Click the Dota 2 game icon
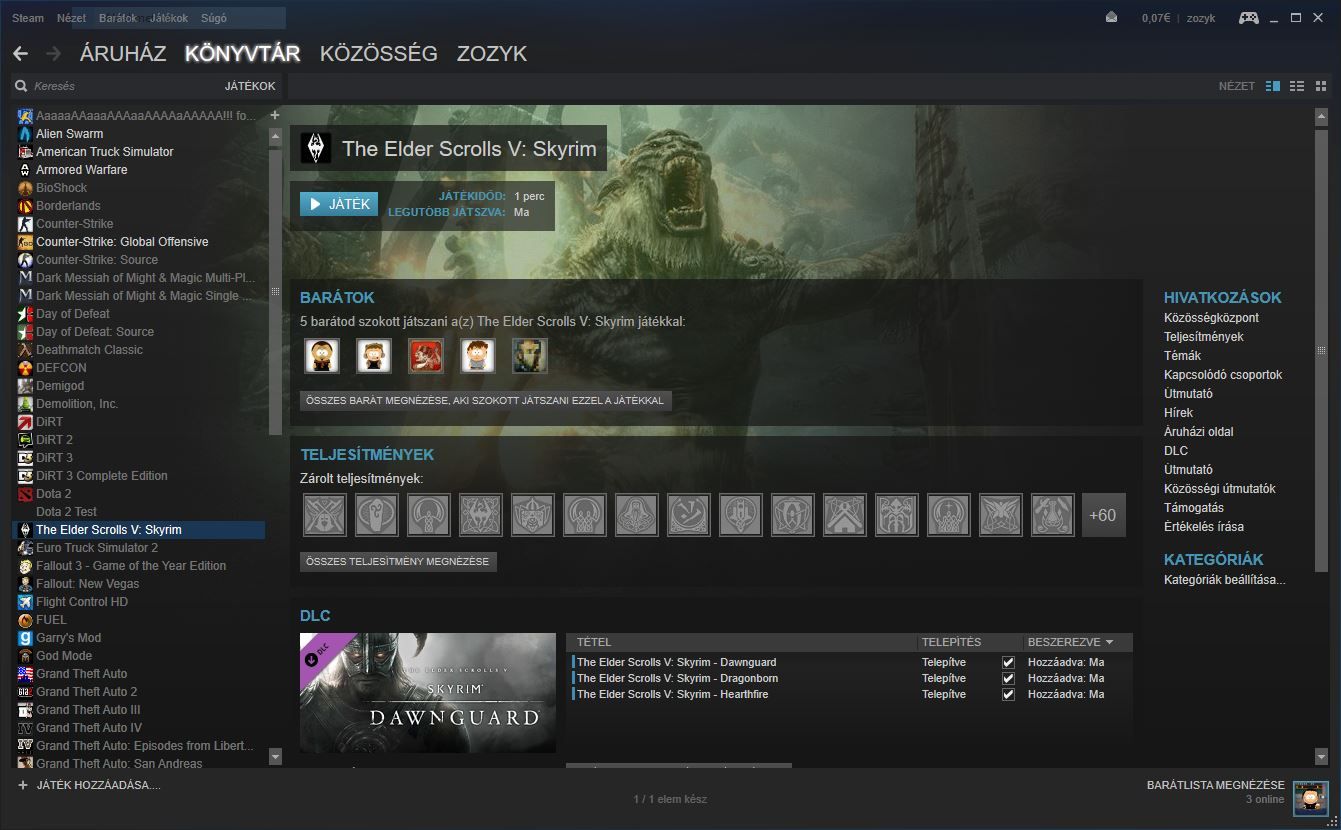Viewport: 1341px width, 830px height. pyautogui.click(x=26, y=493)
